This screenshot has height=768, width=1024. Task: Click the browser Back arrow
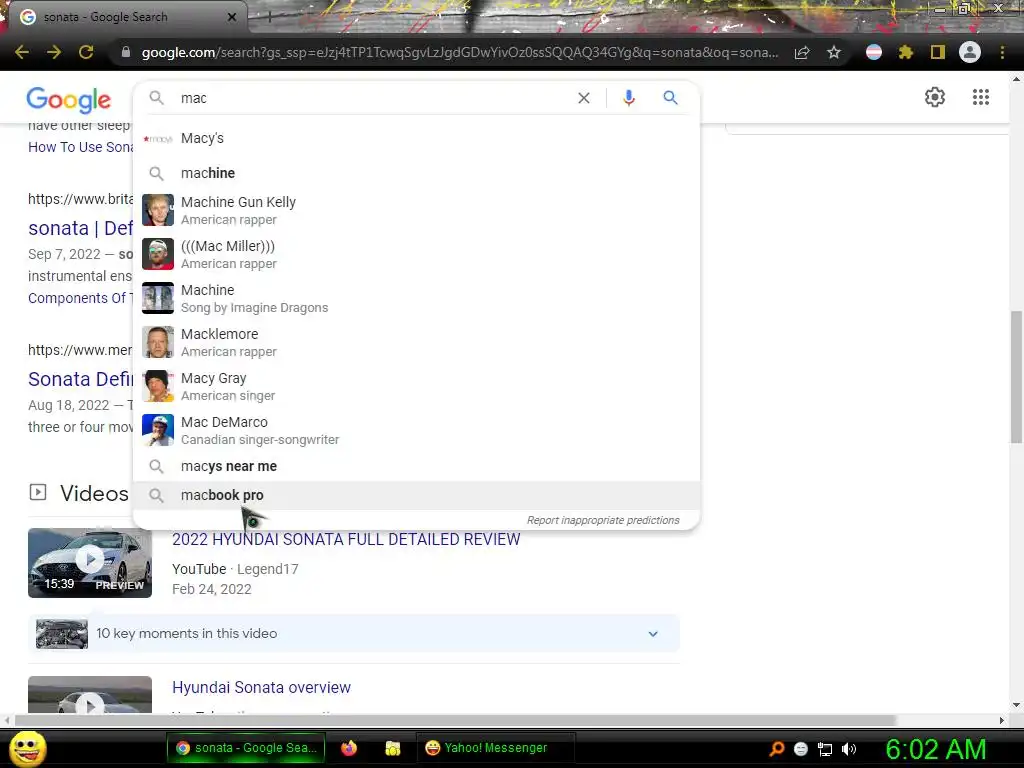tap(22, 52)
